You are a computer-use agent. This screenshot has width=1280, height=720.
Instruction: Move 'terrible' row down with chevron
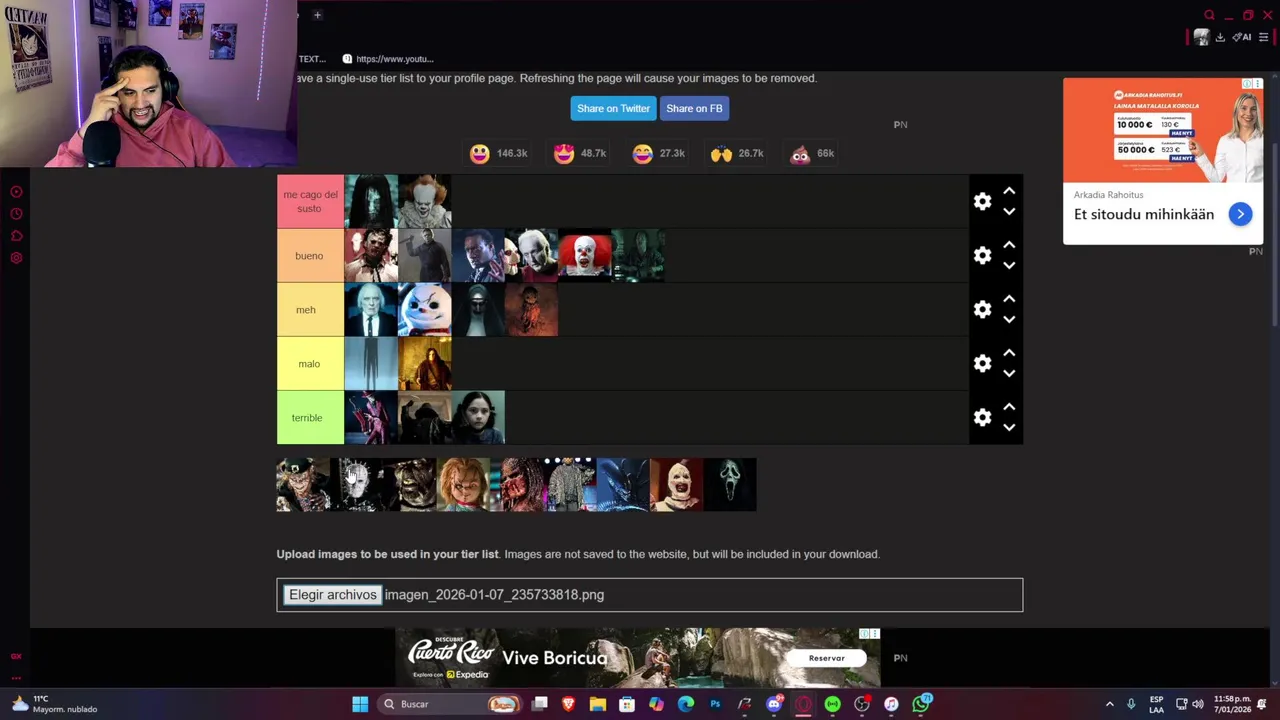click(1009, 428)
